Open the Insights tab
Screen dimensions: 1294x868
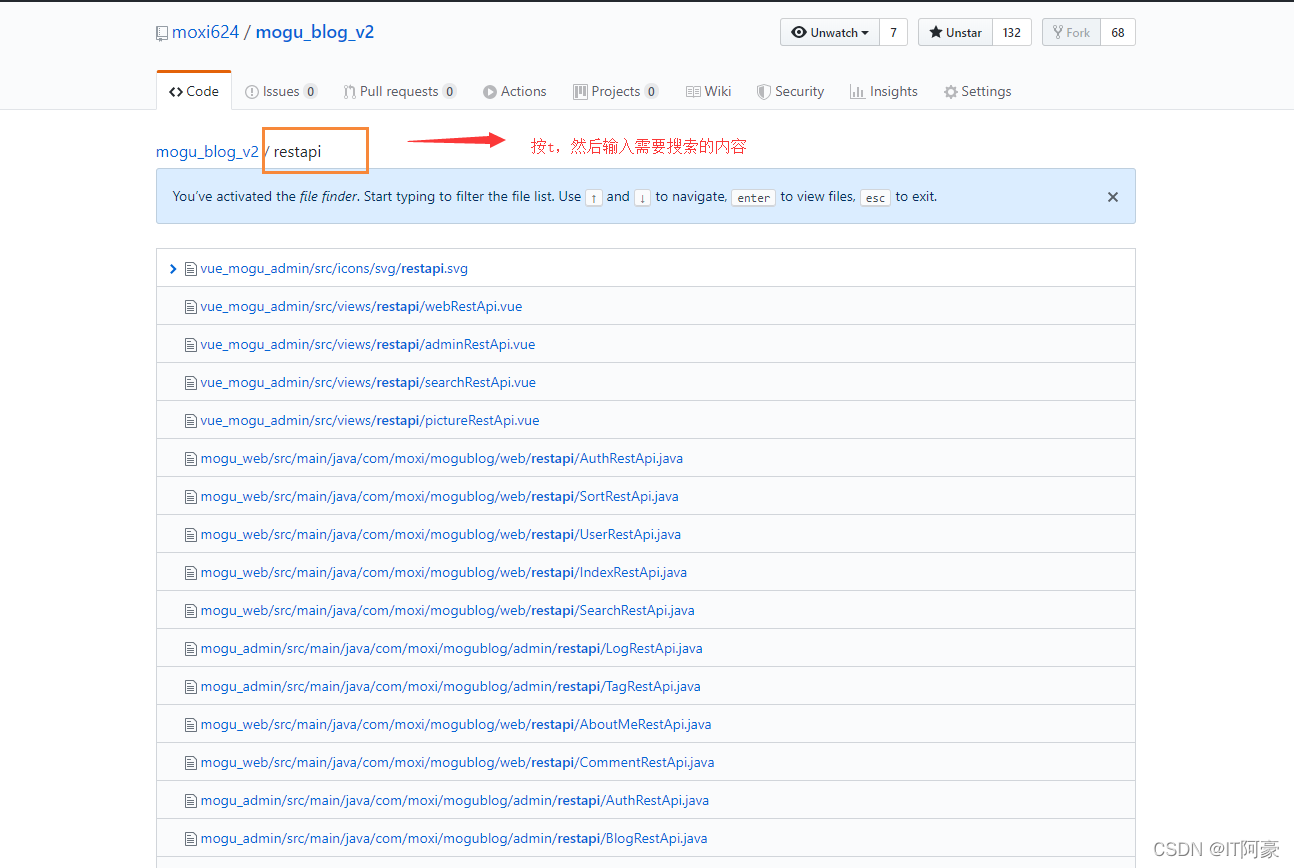(884, 91)
